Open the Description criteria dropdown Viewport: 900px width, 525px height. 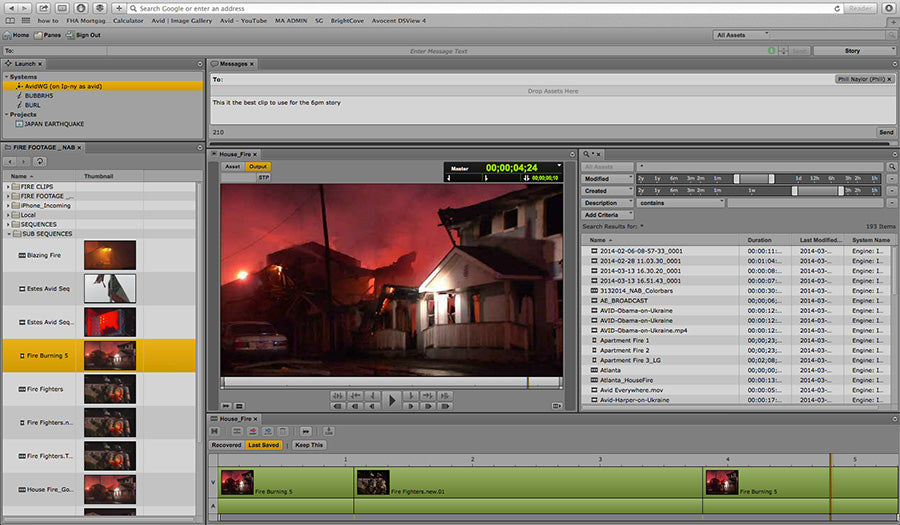point(607,203)
